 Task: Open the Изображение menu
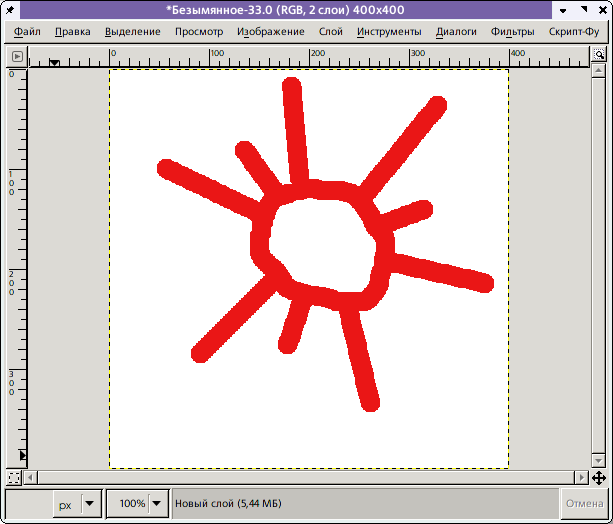(271, 31)
